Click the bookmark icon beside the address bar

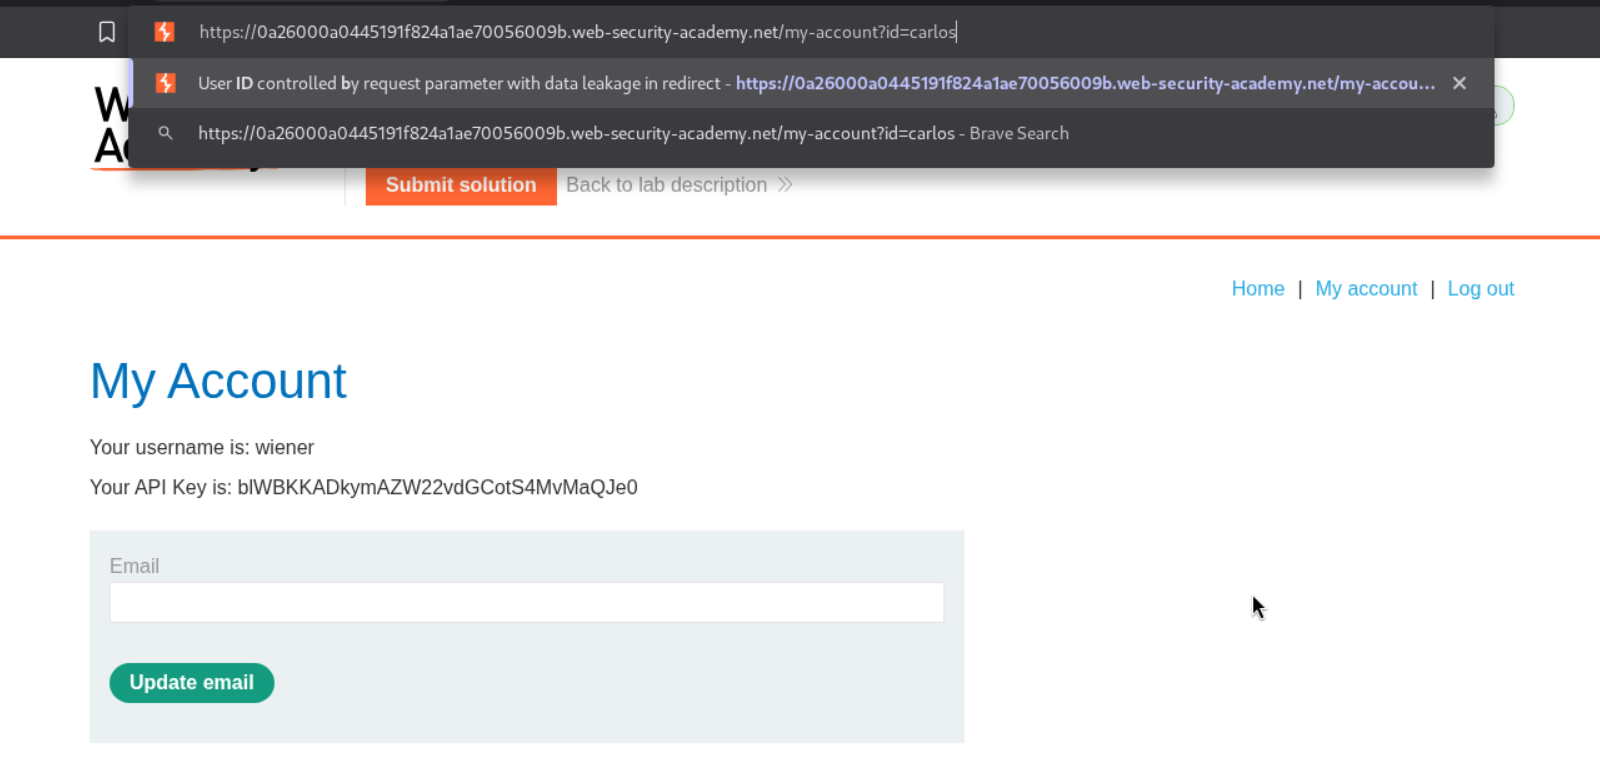point(107,32)
